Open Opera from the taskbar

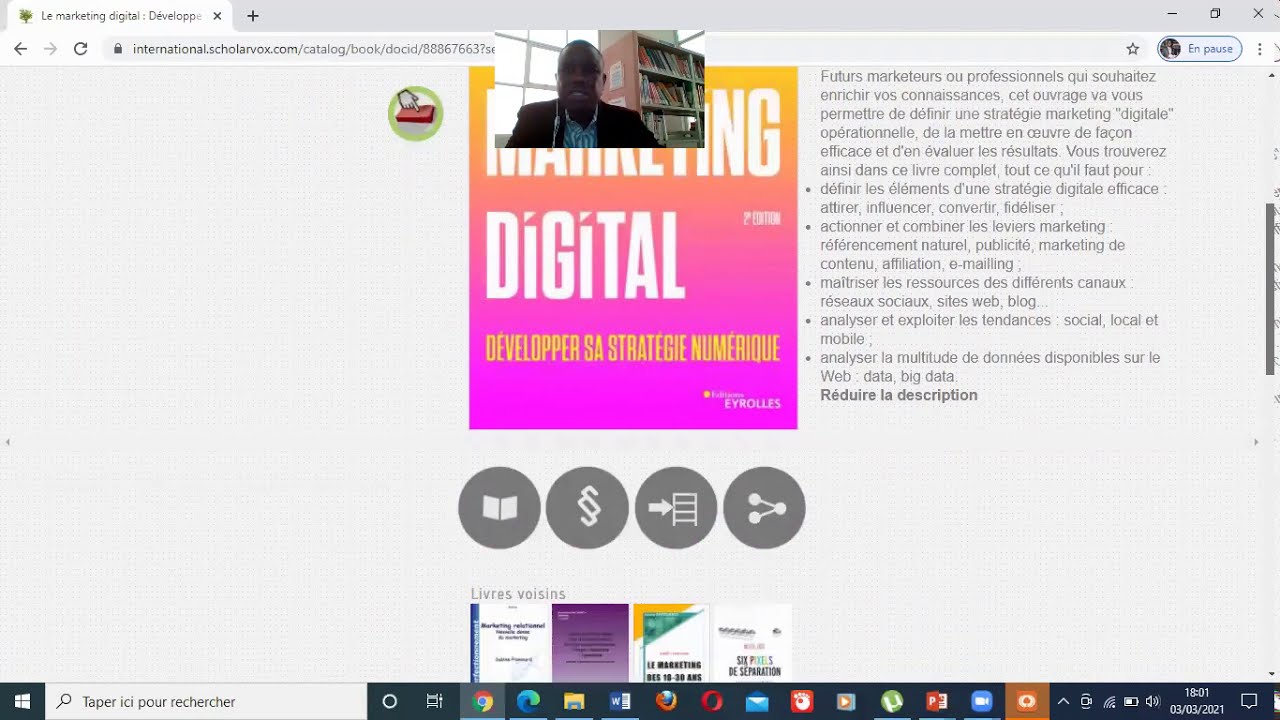(711, 701)
